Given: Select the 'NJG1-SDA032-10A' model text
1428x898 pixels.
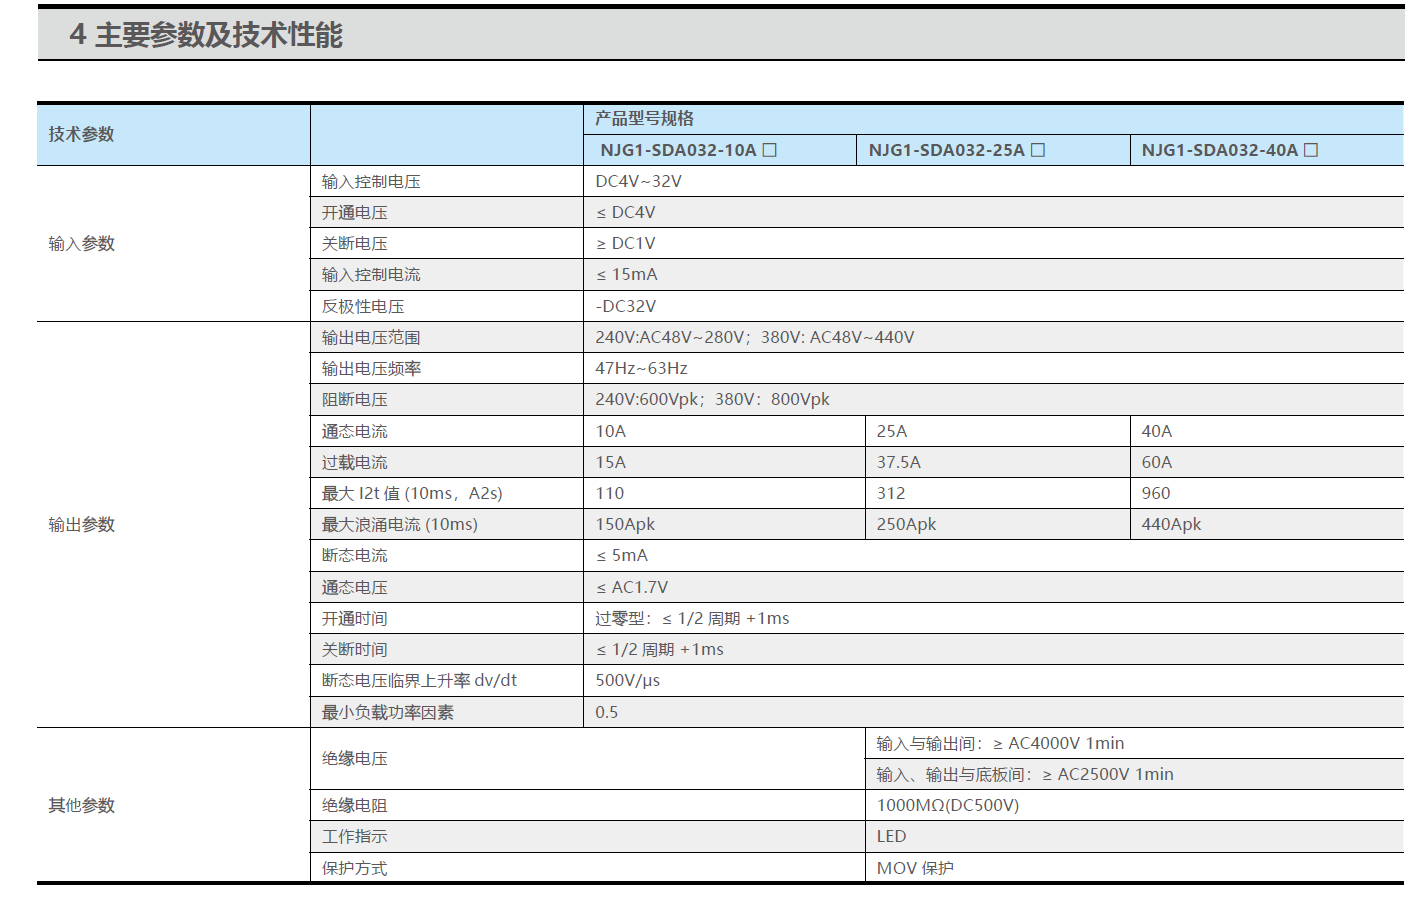Looking at the screenshot, I should pyautogui.click(x=678, y=150).
